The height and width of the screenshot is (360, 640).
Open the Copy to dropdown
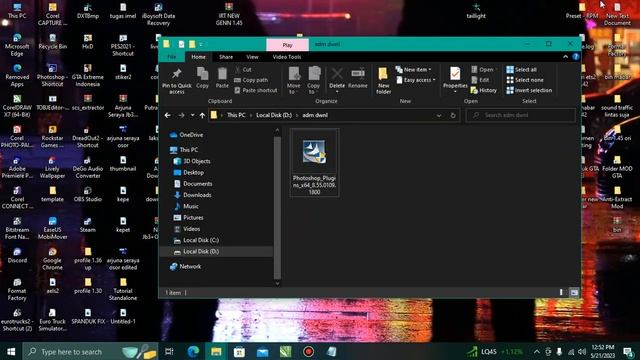(x=313, y=80)
